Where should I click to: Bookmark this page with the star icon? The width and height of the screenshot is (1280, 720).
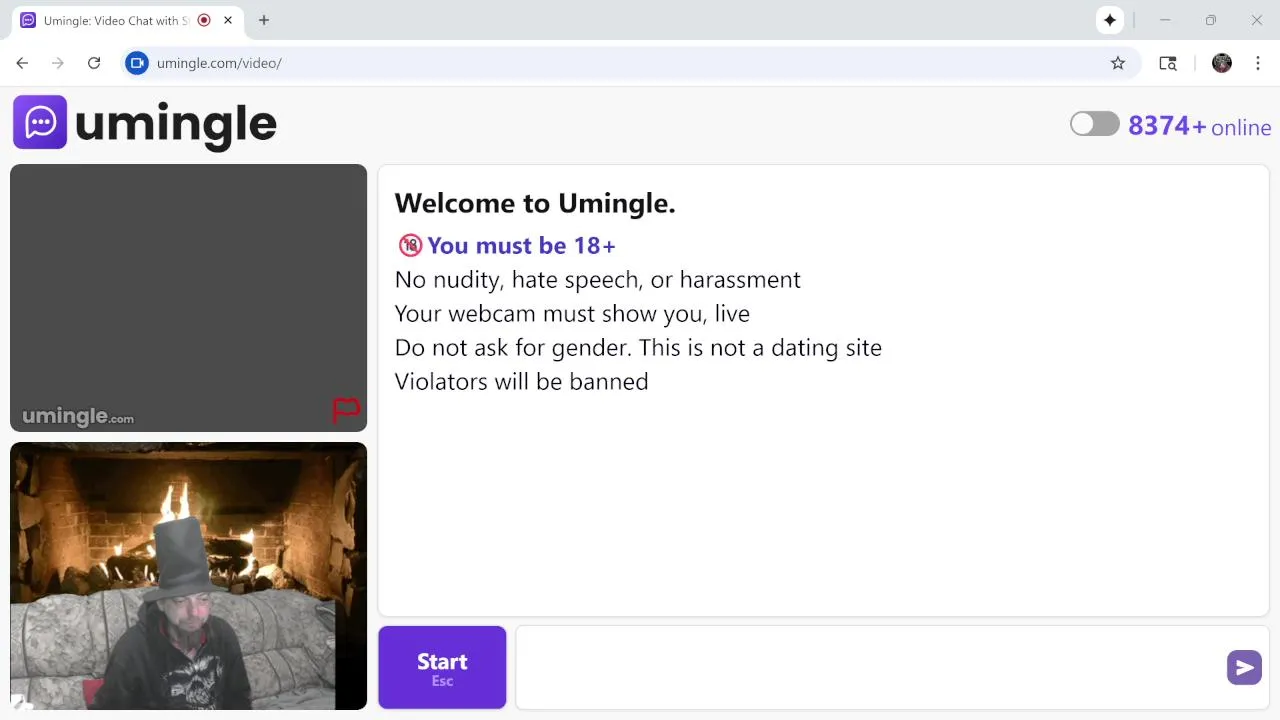coord(1118,63)
